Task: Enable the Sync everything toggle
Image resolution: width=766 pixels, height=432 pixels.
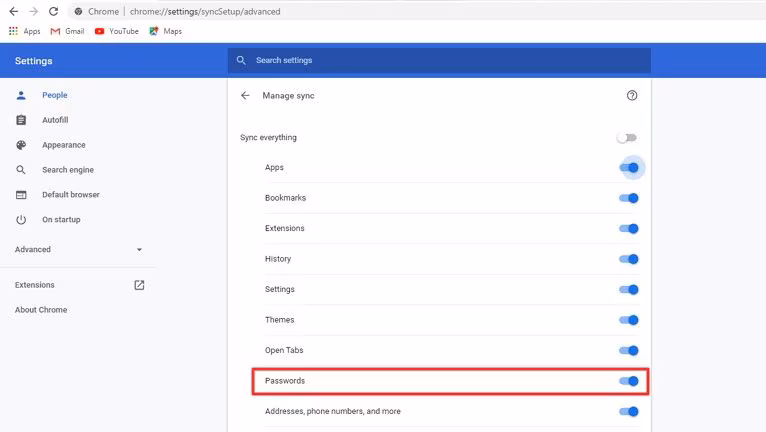Action: pos(627,138)
